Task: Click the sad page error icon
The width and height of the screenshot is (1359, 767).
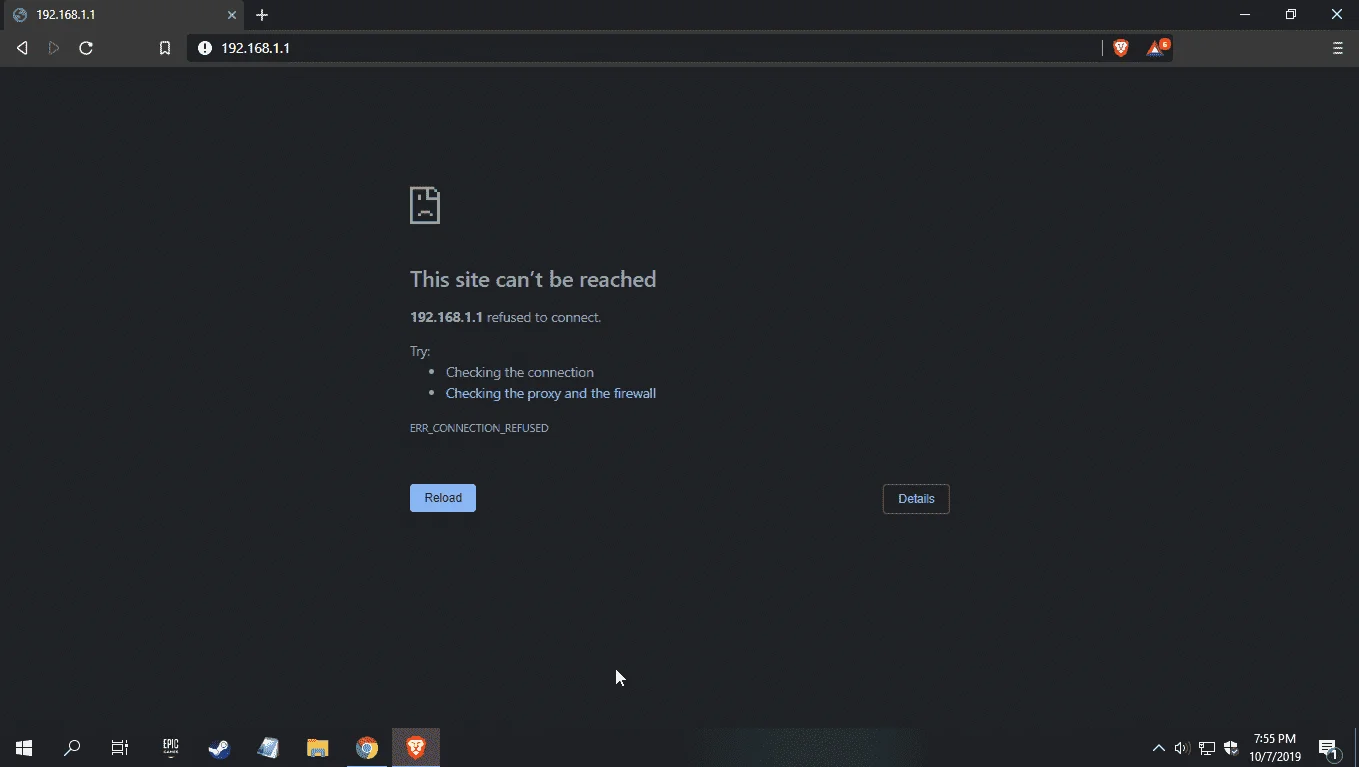Action: pyautogui.click(x=425, y=205)
